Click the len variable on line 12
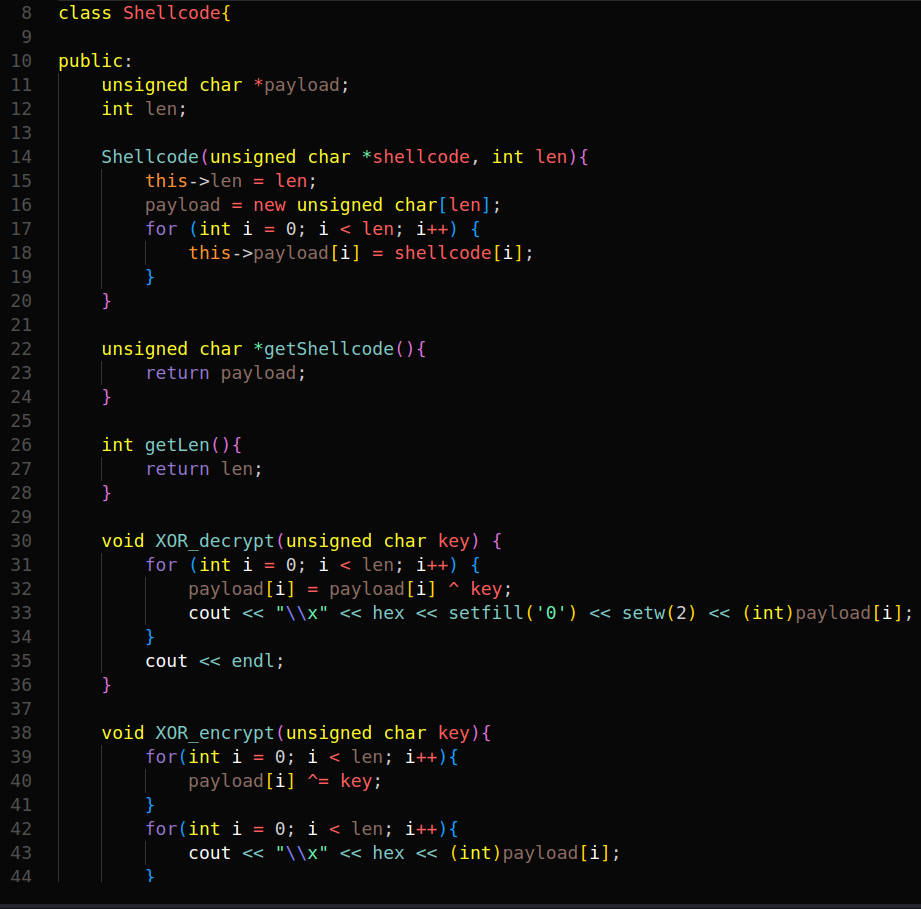This screenshot has height=909, width=921. (x=160, y=108)
